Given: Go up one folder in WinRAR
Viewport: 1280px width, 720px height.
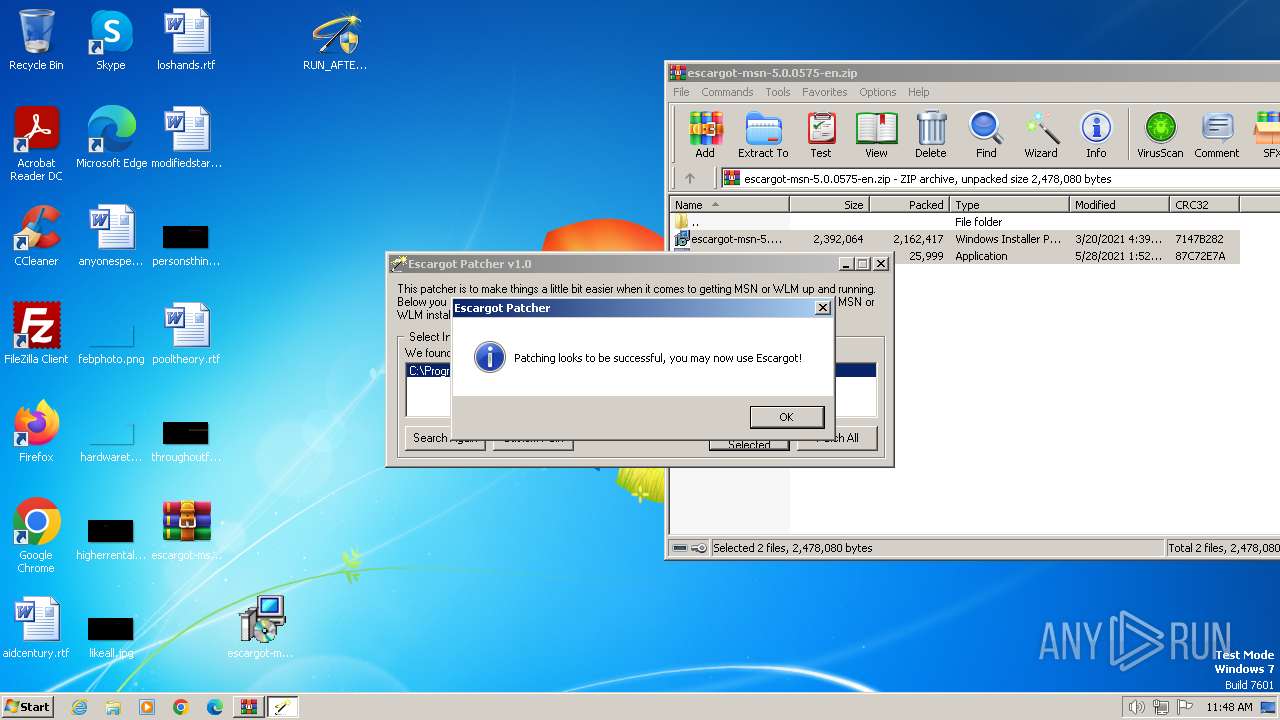Looking at the screenshot, I should tap(689, 179).
